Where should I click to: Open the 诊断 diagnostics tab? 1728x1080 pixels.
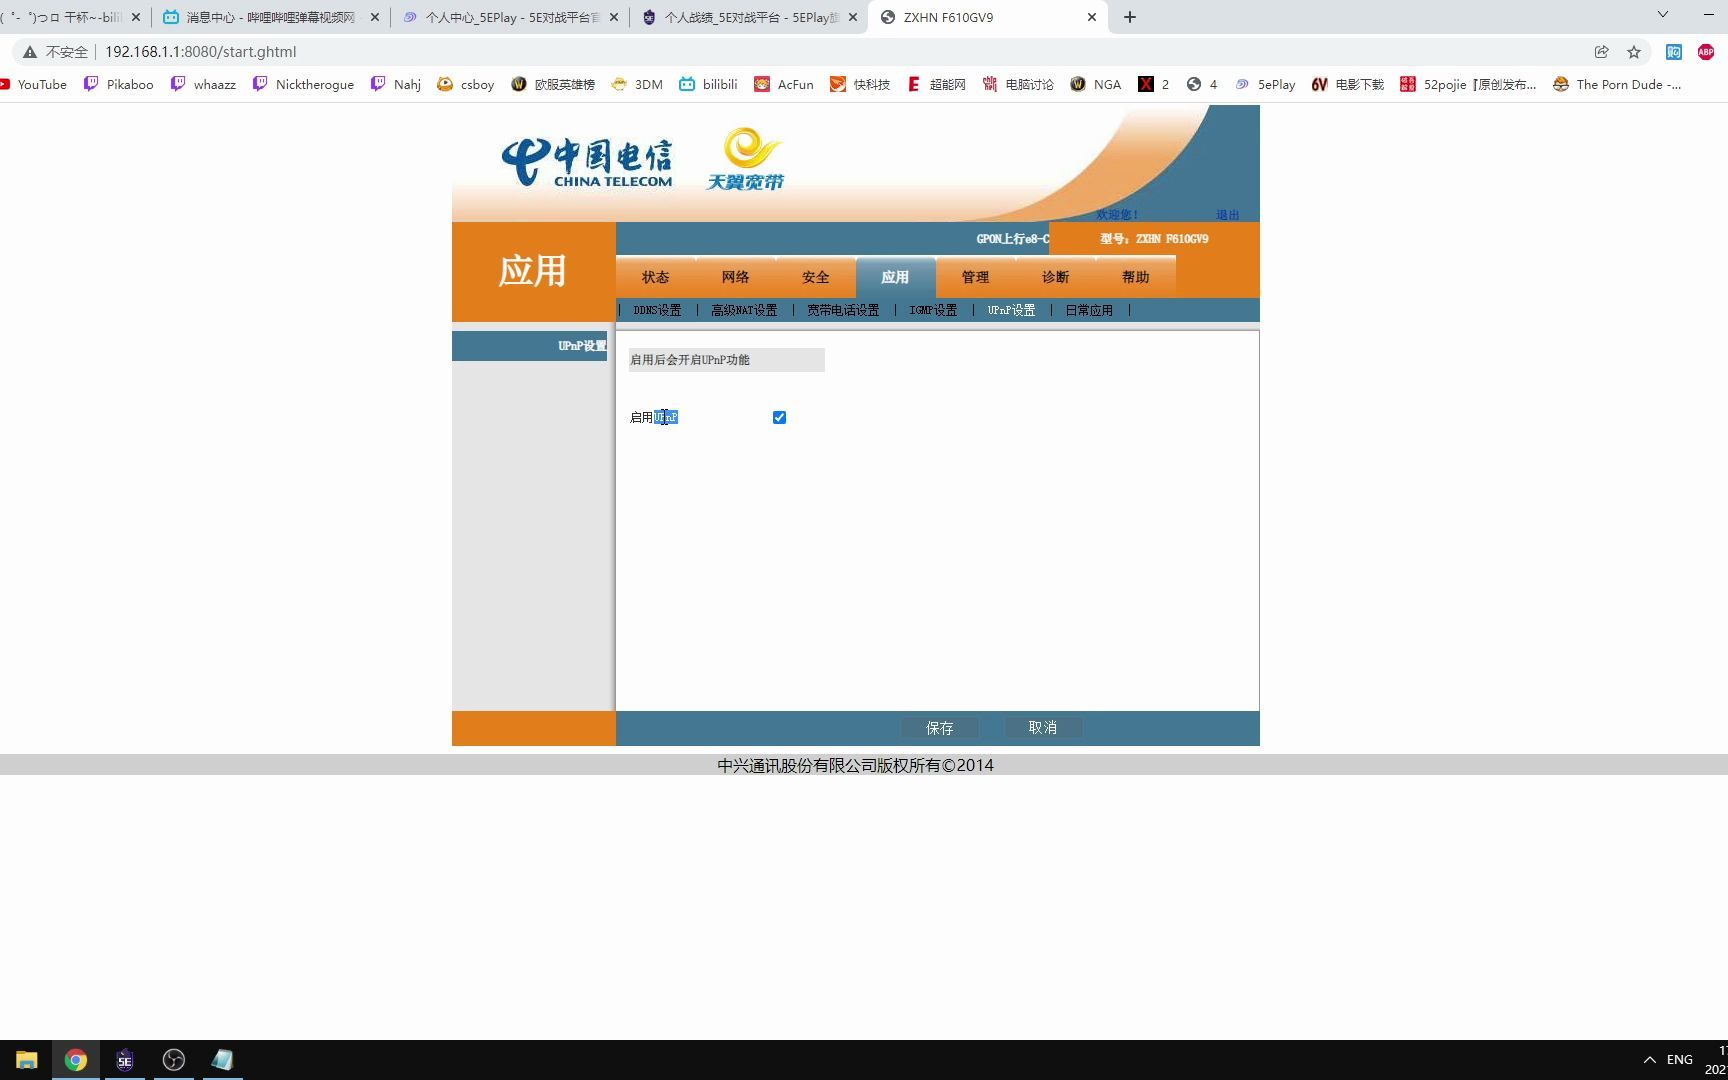click(1056, 277)
